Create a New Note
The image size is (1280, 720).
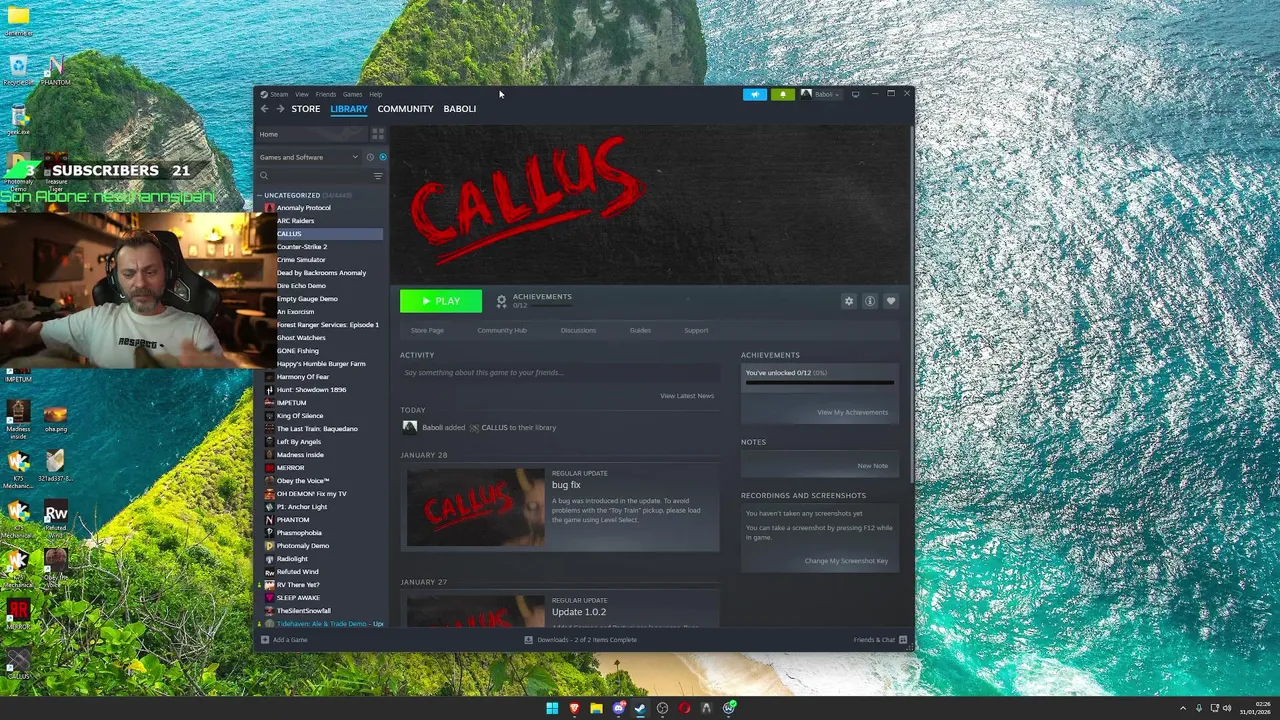872,466
